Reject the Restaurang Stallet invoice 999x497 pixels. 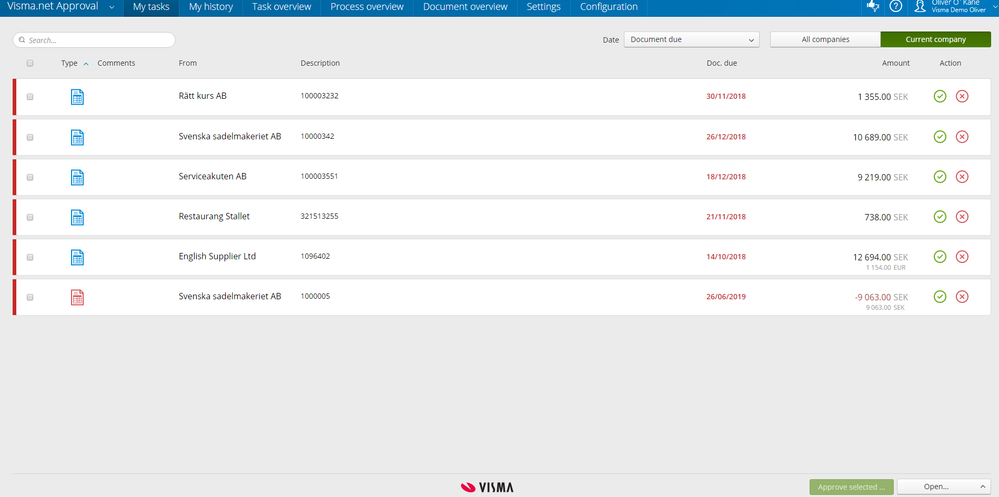pos(962,217)
